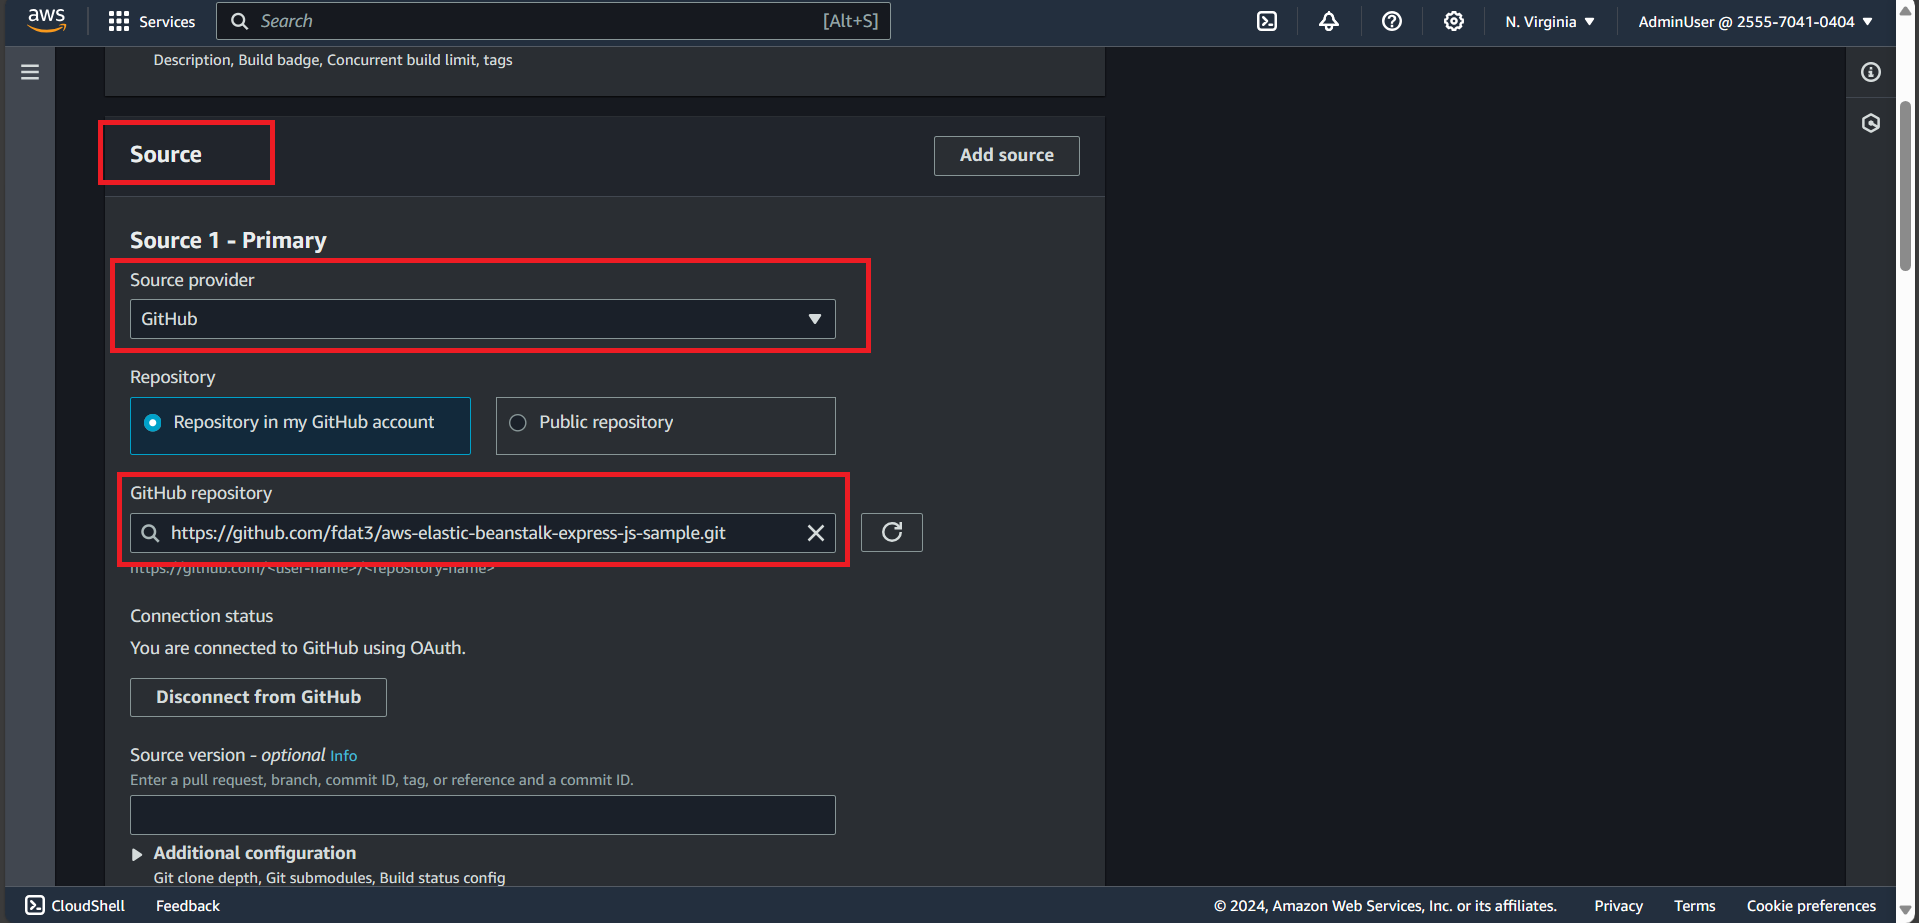1919x923 pixels.
Task: Open the Privacy link
Action: point(1618,905)
